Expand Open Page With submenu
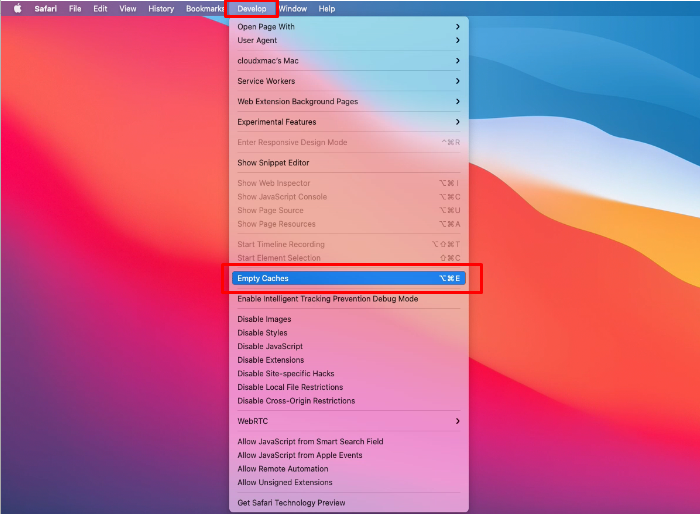 pos(349,27)
